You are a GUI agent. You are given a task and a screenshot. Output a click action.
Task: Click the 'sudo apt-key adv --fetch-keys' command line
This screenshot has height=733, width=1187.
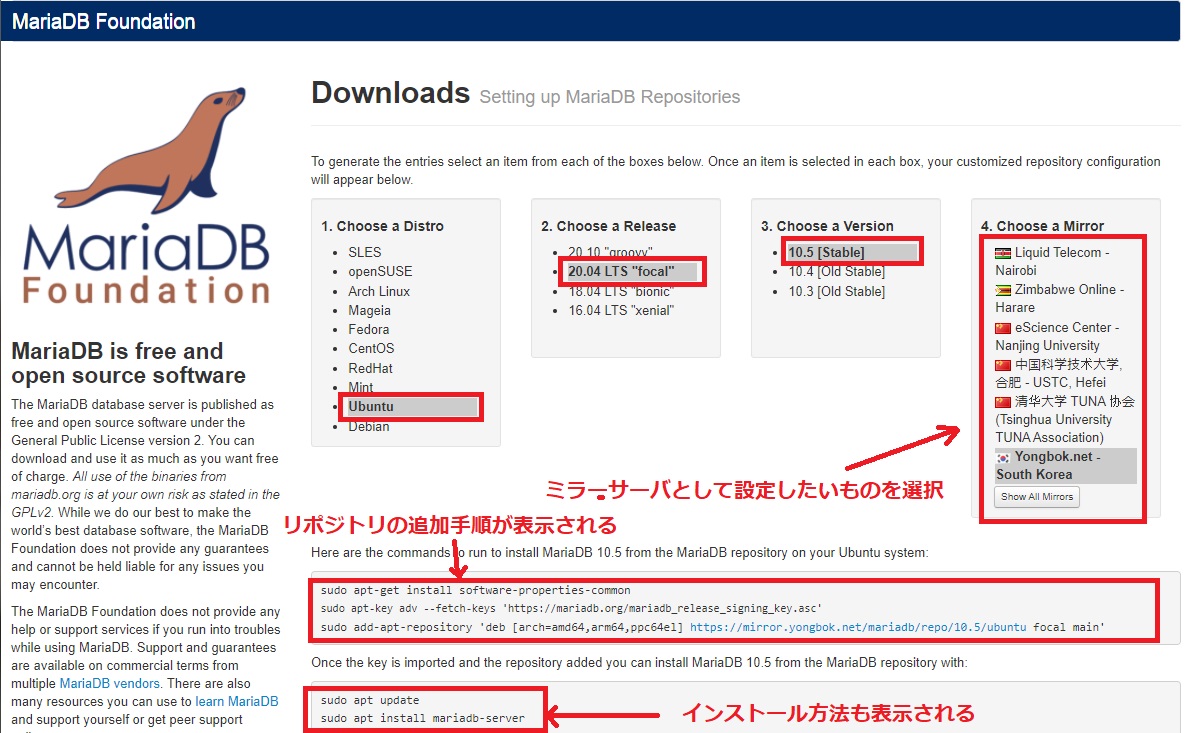[x=571, y=608]
